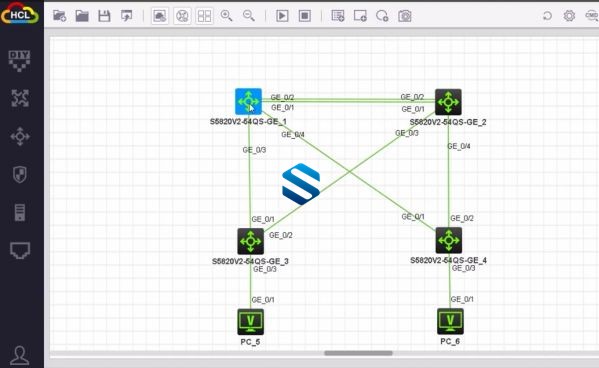Click the screenshot camera toolbar icon
This screenshot has height=368, width=599.
click(405, 16)
